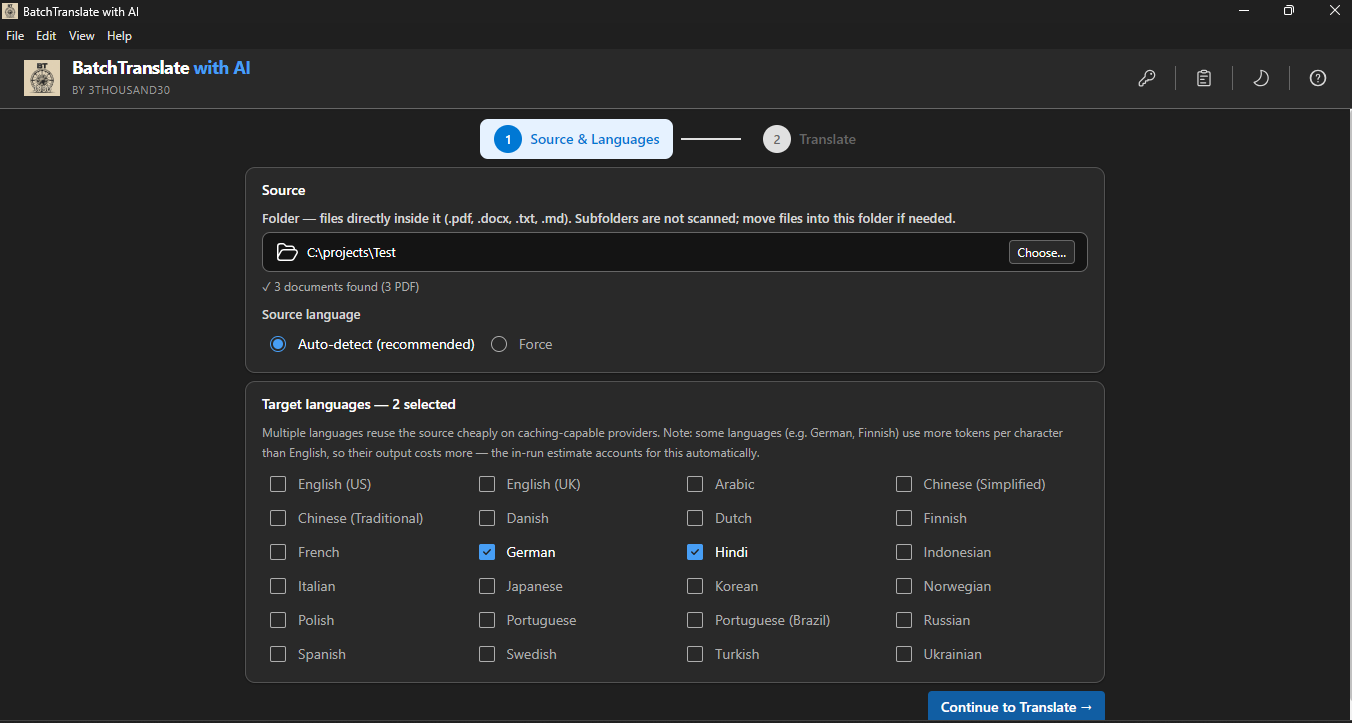Click the Choose... folder button
Viewport: 1352px width, 723px height.
click(1041, 252)
